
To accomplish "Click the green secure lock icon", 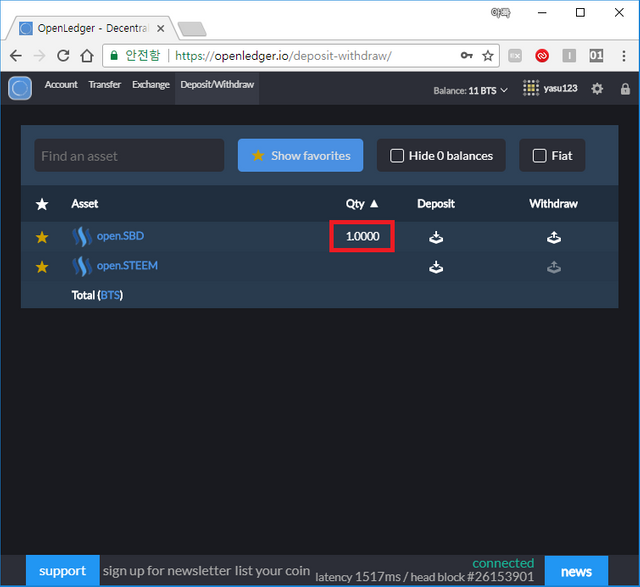I will click(114, 55).
